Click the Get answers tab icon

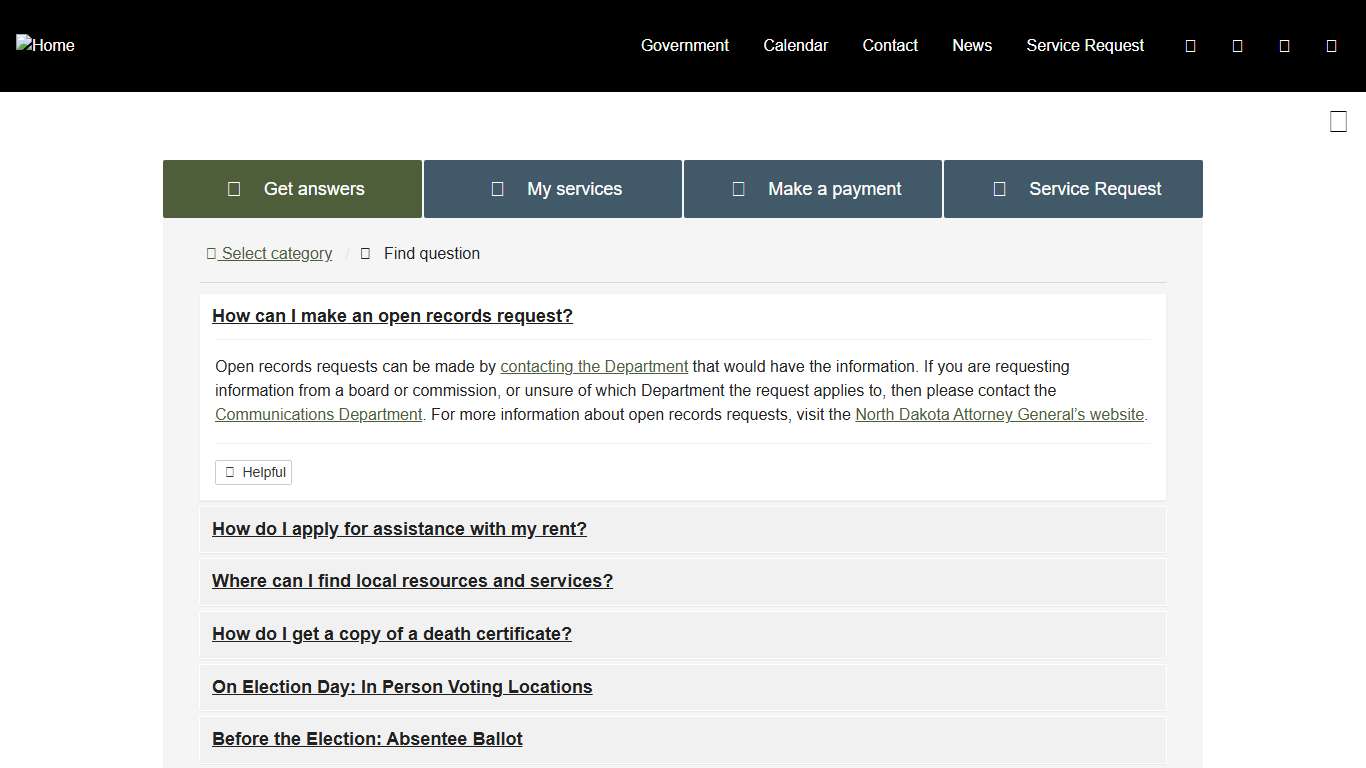233,188
